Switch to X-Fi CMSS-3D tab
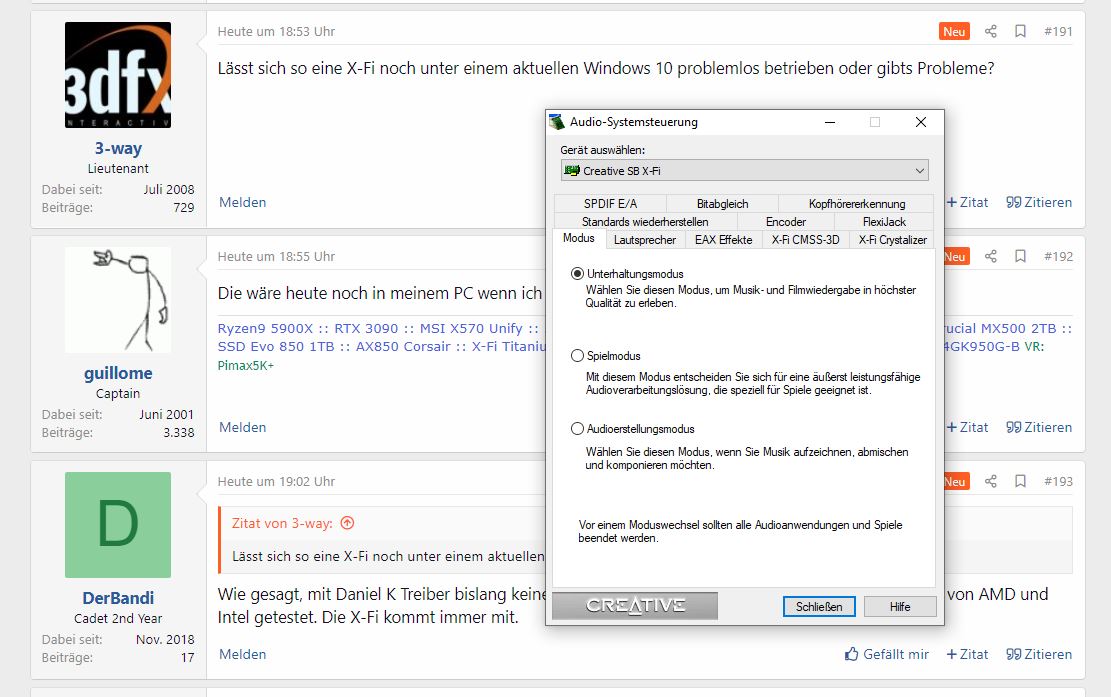Image resolution: width=1111 pixels, height=697 pixels. point(806,240)
